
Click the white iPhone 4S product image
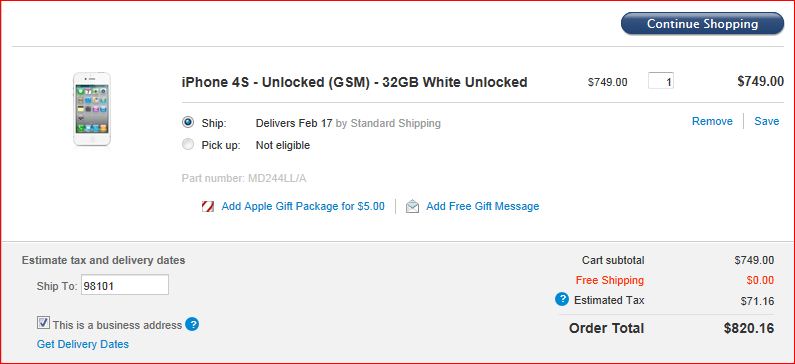(92, 109)
